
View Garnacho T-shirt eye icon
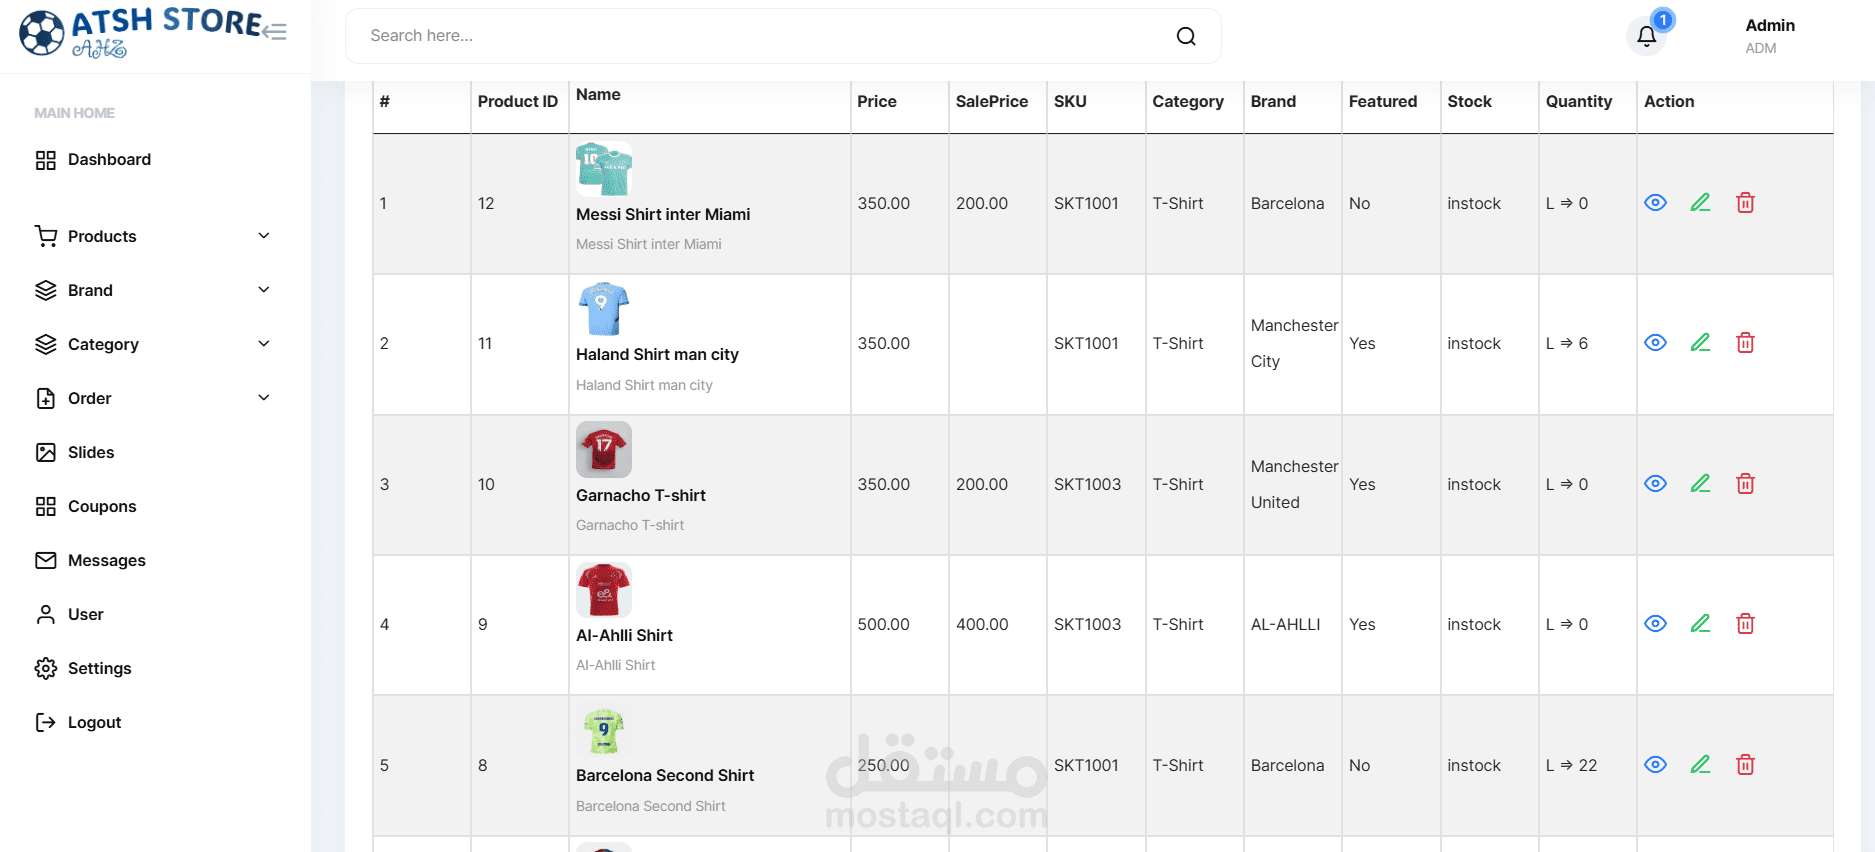point(1655,484)
